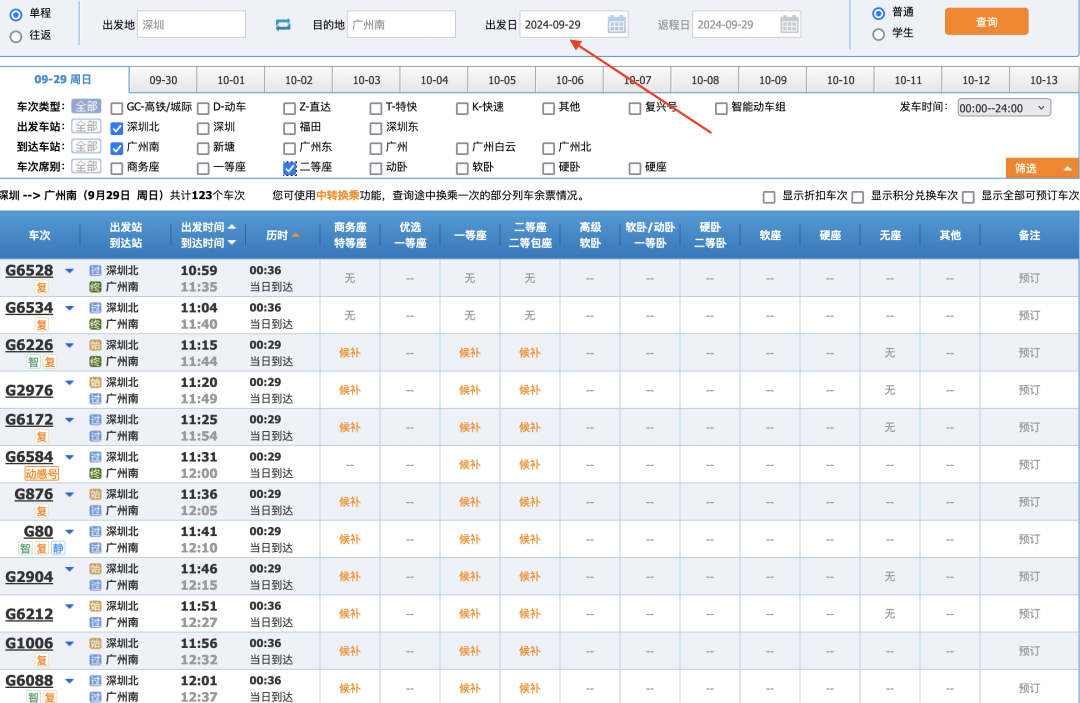Select 全部 for 车次类型 filter
1080x703 pixels.
pyautogui.click(x=86, y=107)
